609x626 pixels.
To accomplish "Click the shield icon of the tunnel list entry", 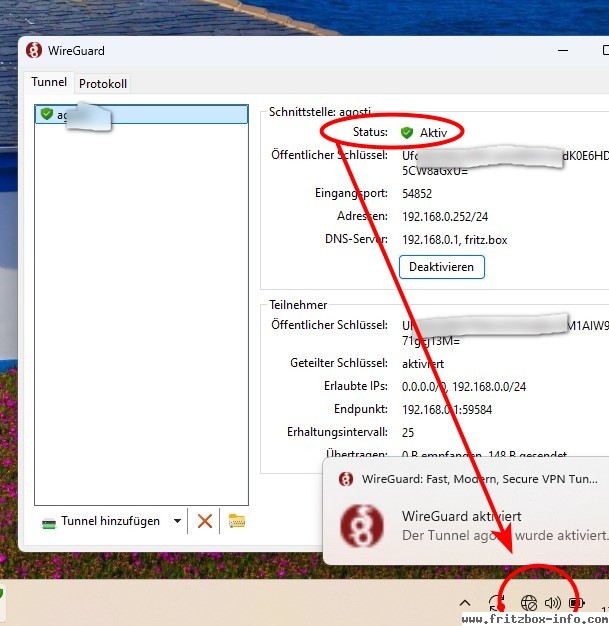I will pos(47,114).
